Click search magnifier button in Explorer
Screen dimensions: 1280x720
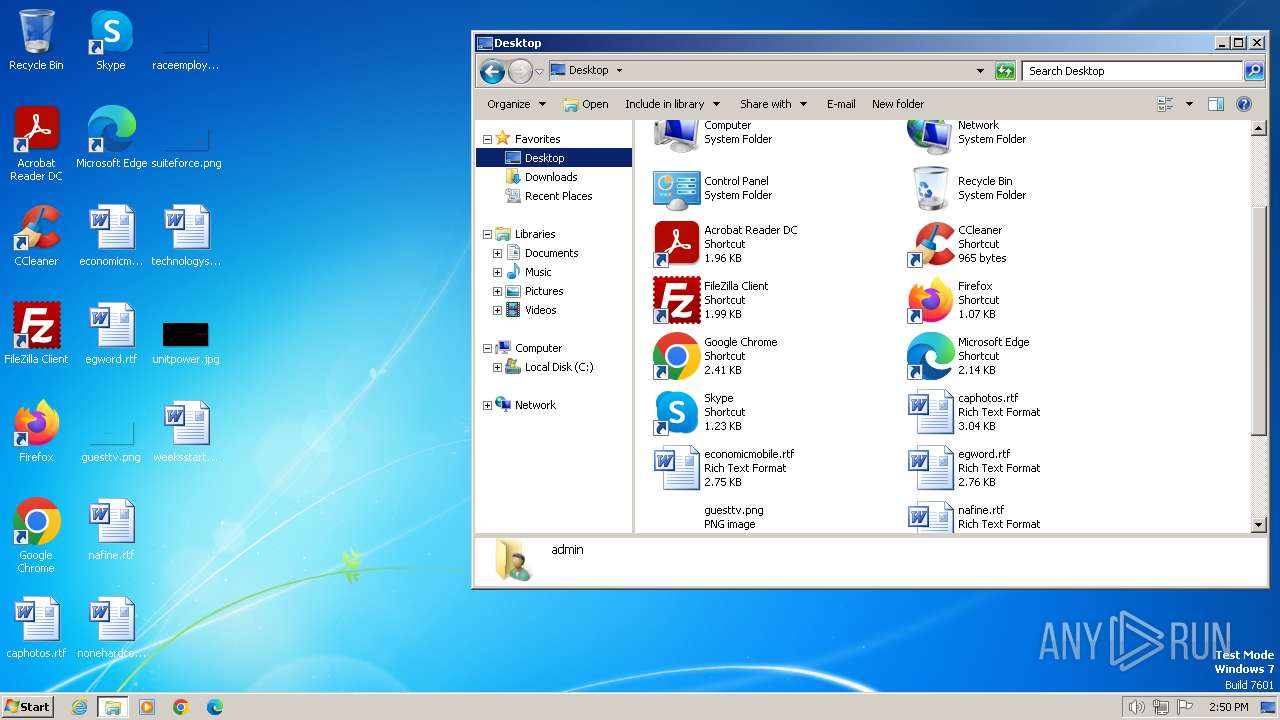[1254, 71]
